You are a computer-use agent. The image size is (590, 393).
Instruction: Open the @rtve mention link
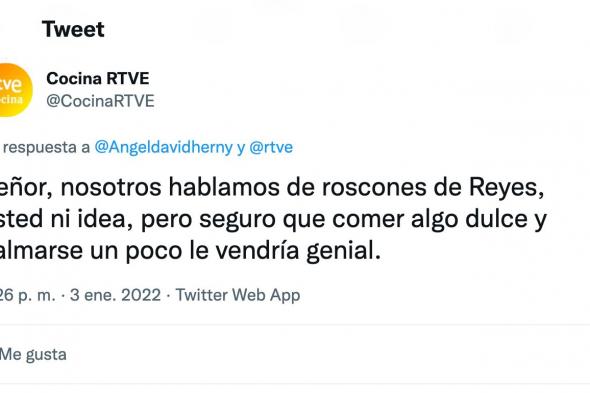[x=271, y=147]
